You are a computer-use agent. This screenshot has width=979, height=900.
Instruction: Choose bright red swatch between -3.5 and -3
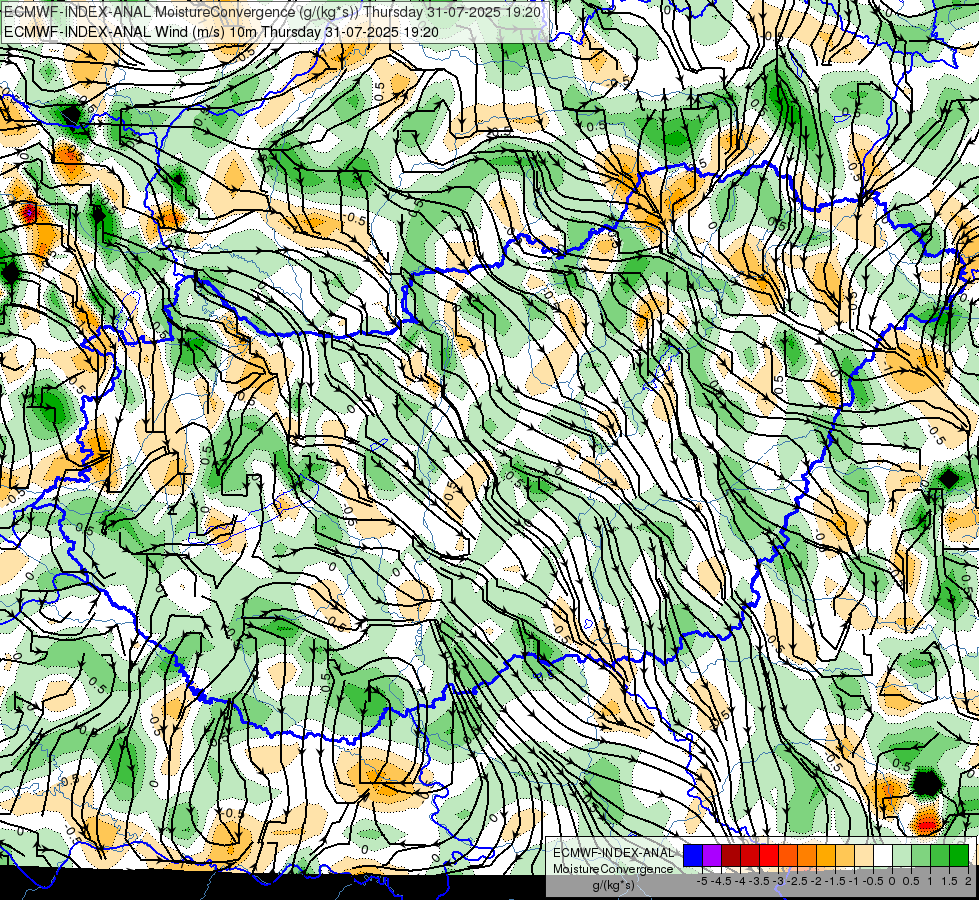point(769,855)
